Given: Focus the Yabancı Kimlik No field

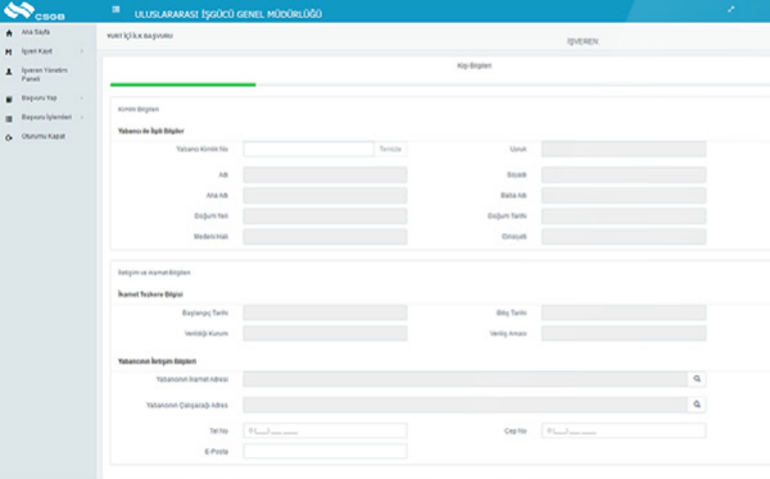Looking at the screenshot, I should coord(308,149).
